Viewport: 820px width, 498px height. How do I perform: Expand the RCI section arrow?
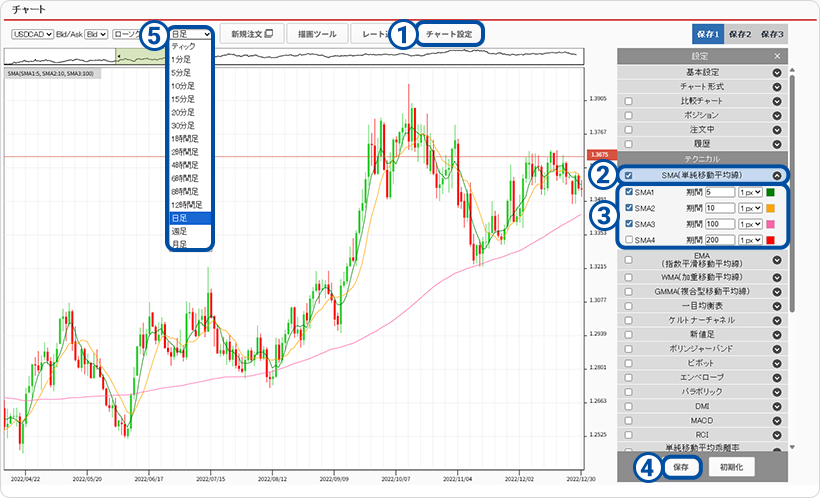point(777,435)
